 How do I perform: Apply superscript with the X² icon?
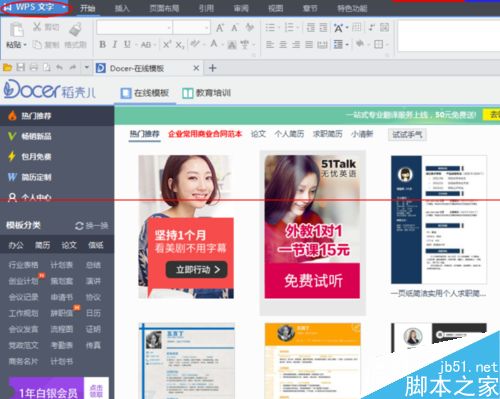point(167,44)
